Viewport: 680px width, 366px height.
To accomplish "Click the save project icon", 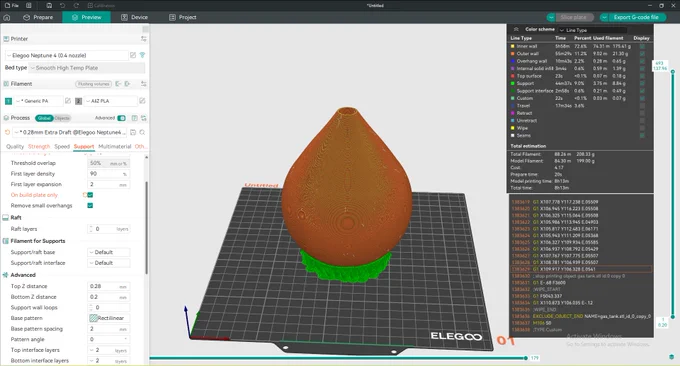I will [x=49, y=5].
